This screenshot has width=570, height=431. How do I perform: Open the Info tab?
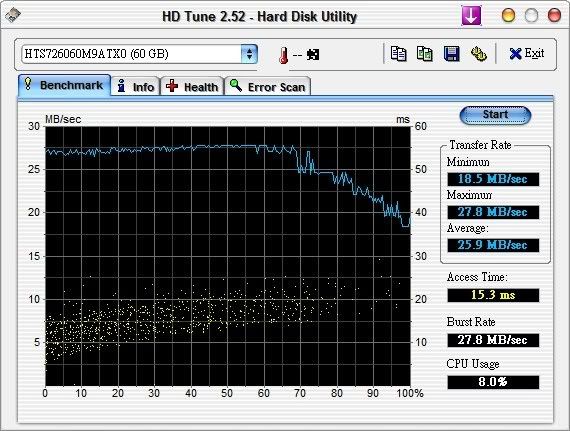click(x=136, y=87)
